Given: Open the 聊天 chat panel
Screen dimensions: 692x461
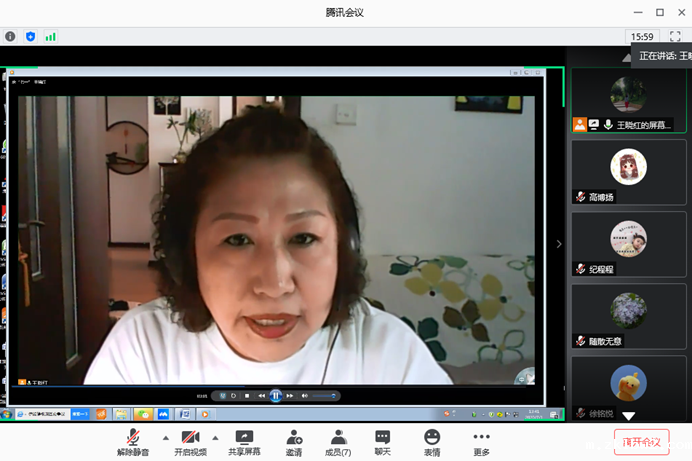Looking at the screenshot, I should (382, 442).
